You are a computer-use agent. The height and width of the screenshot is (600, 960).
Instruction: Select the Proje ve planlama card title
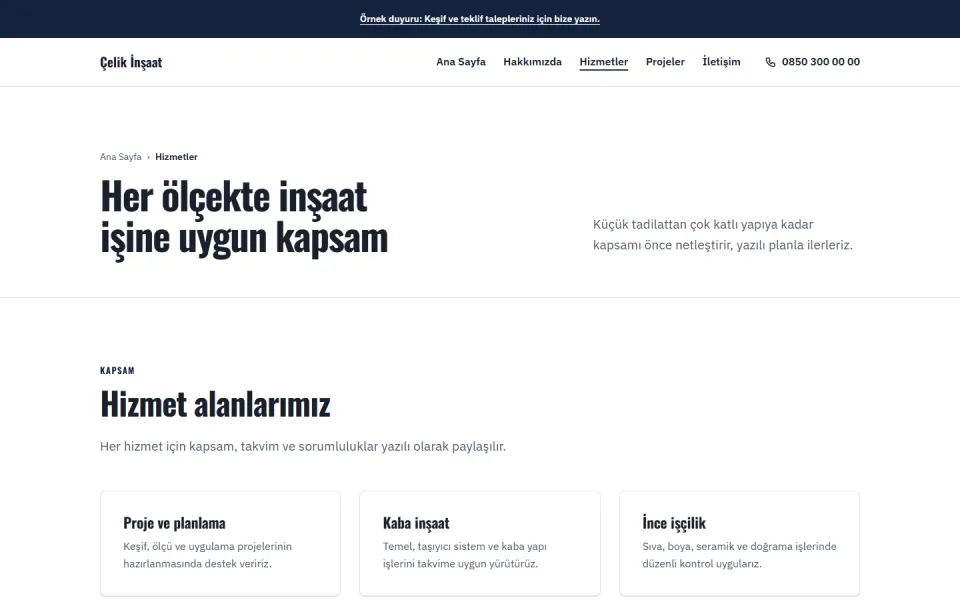pyautogui.click(x=174, y=523)
